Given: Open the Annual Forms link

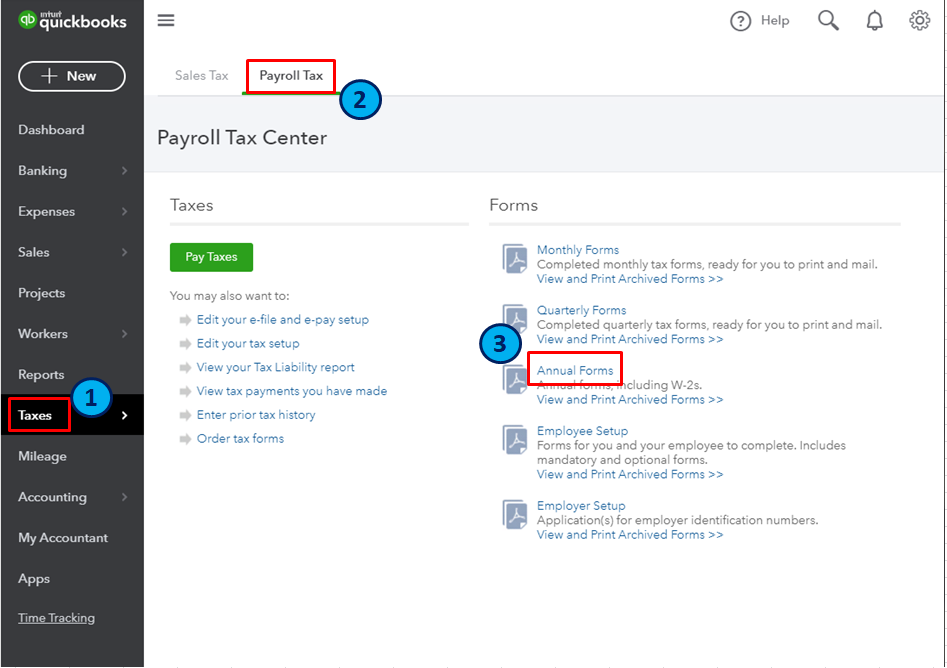Looking at the screenshot, I should [x=575, y=371].
